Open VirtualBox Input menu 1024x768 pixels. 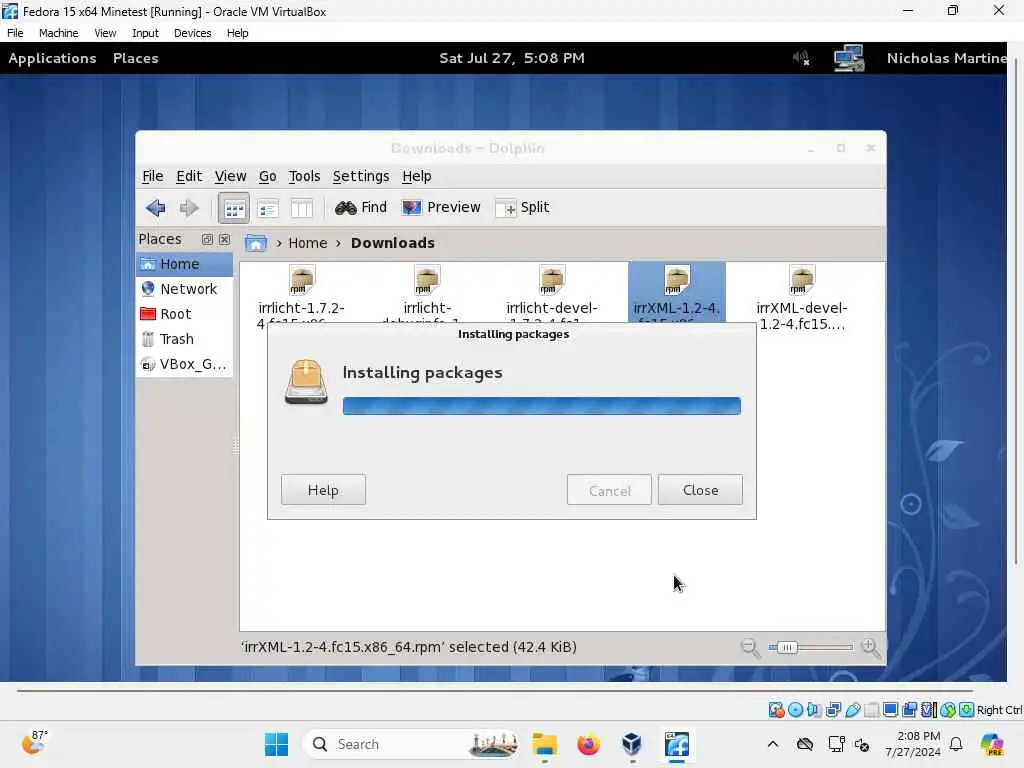[x=145, y=33]
